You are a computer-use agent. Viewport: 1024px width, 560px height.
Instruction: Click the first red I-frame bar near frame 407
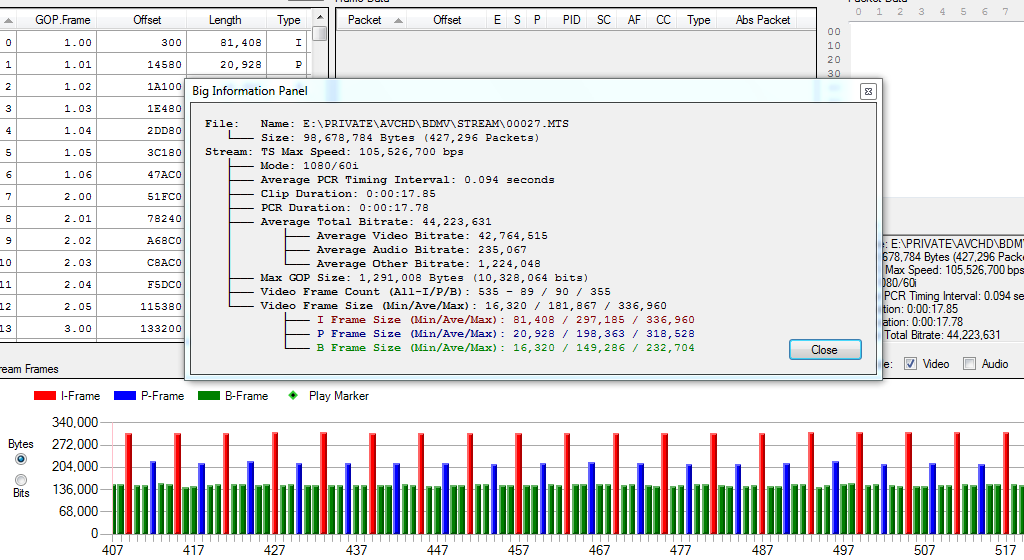tap(129, 484)
